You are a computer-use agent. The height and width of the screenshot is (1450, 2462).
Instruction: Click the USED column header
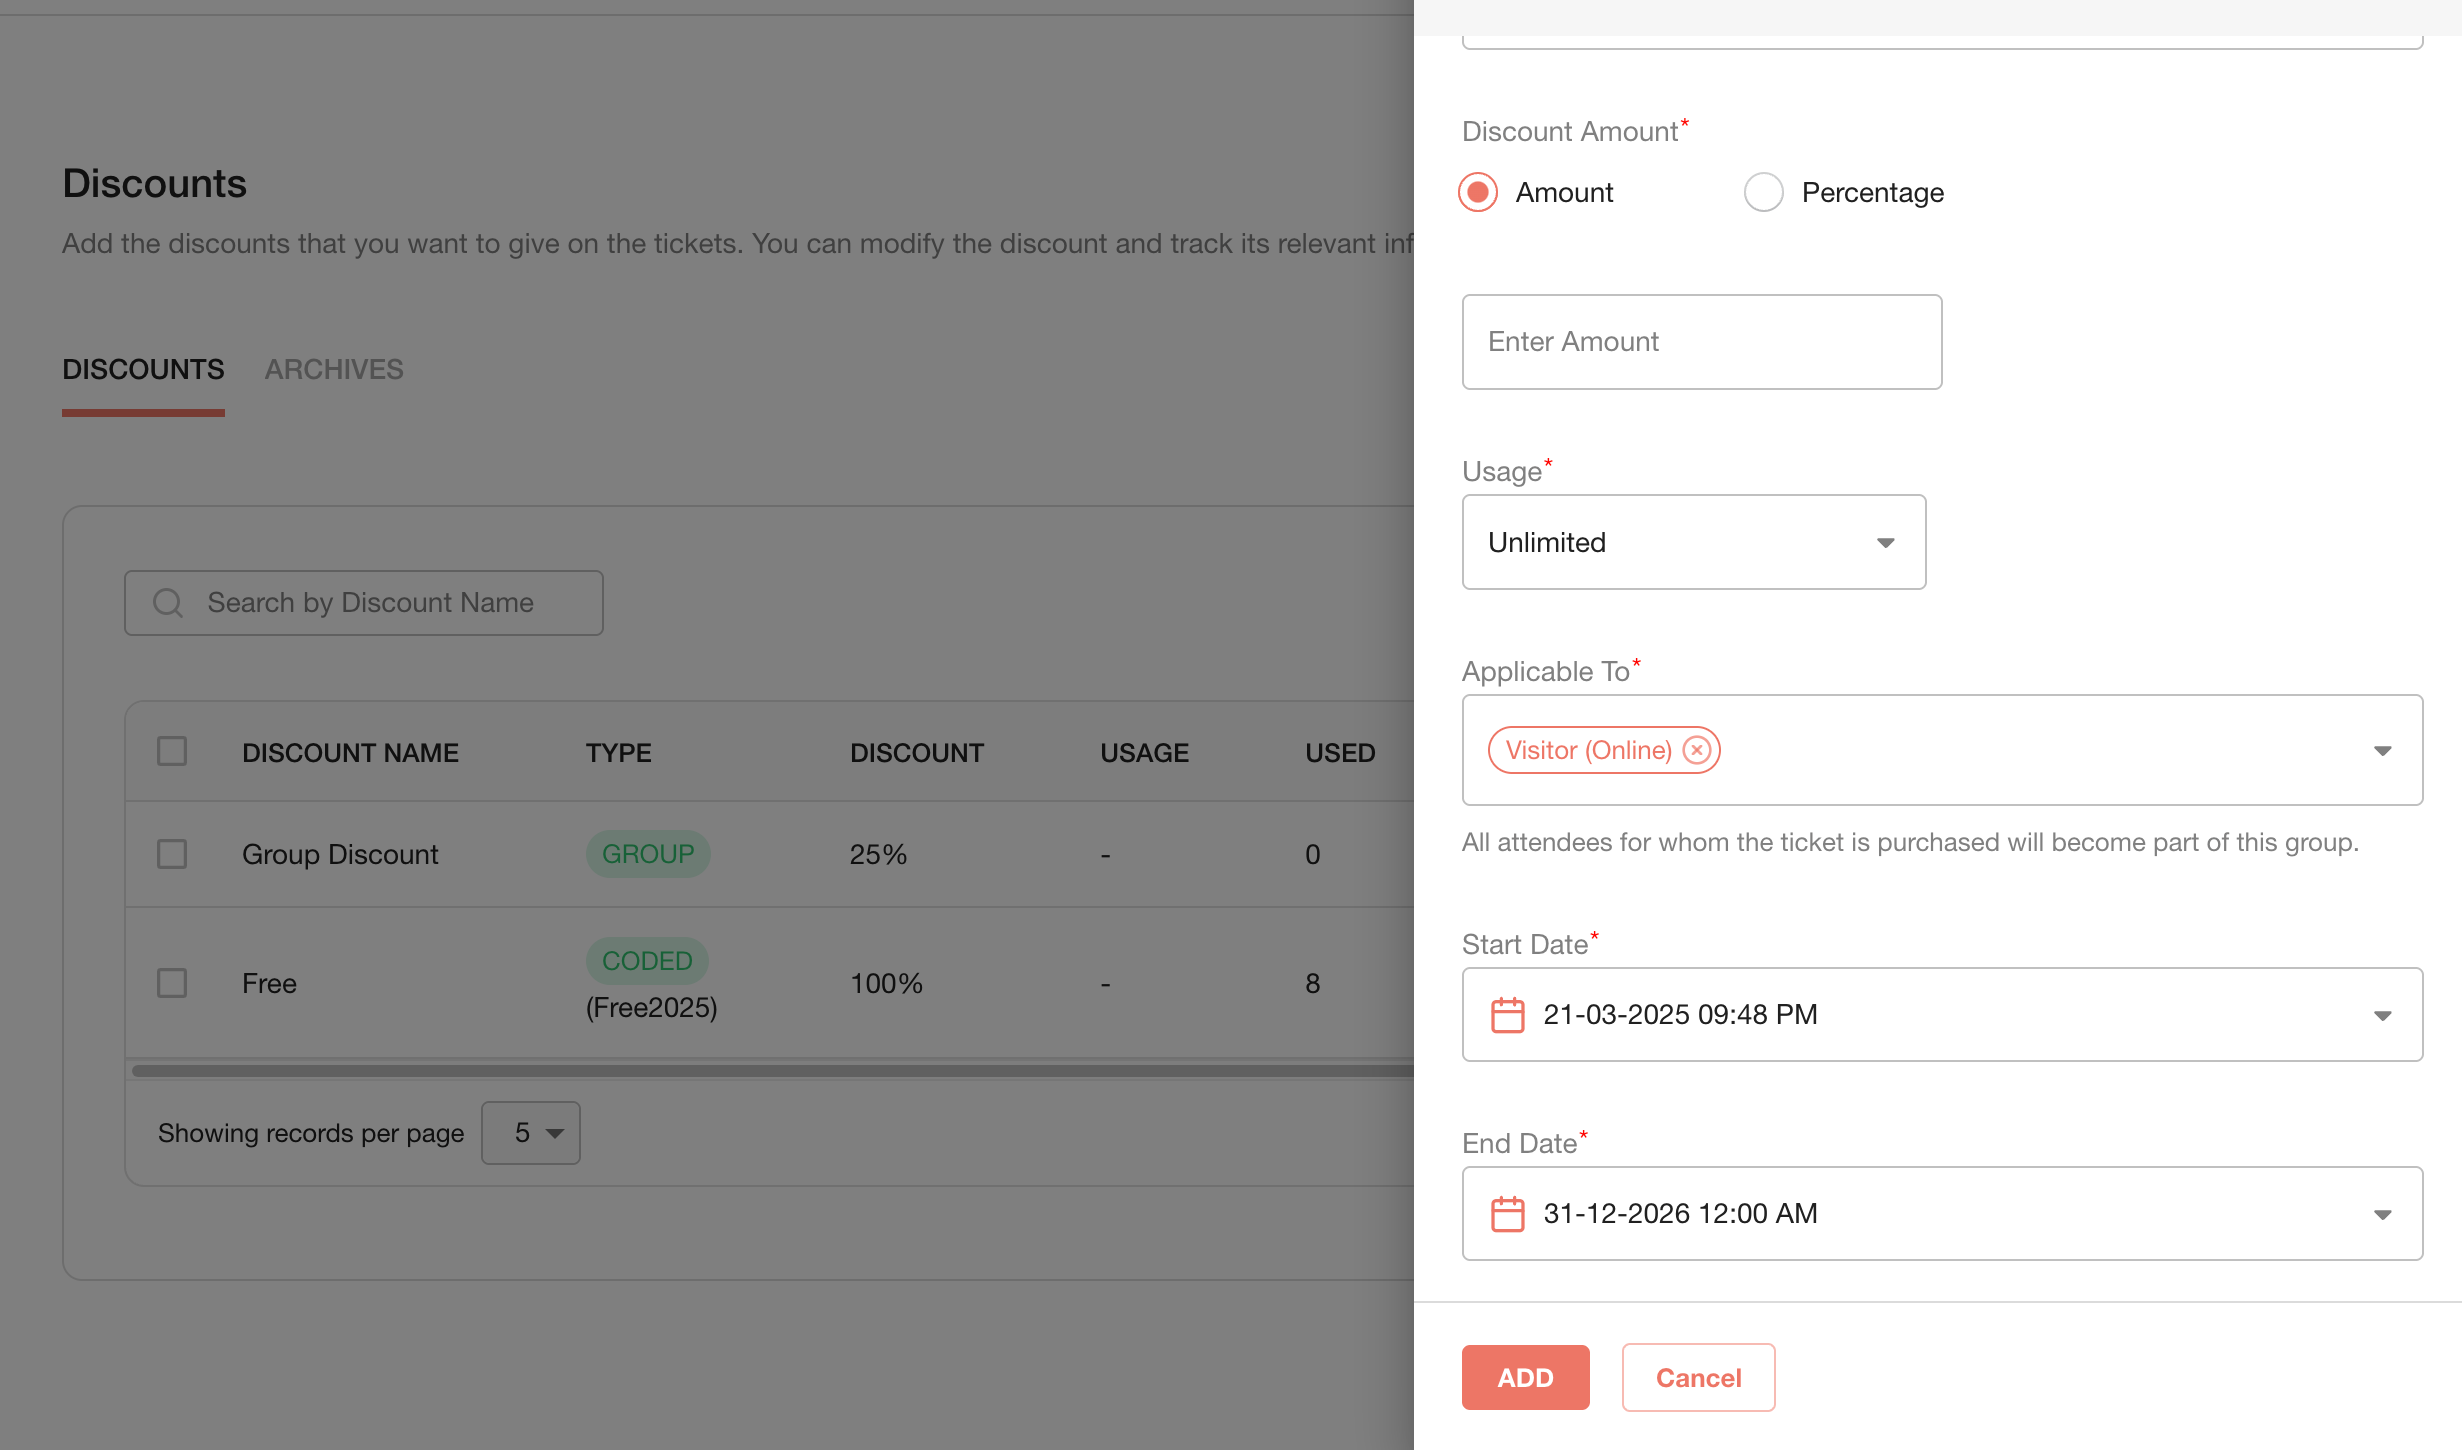coord(1340,753)
